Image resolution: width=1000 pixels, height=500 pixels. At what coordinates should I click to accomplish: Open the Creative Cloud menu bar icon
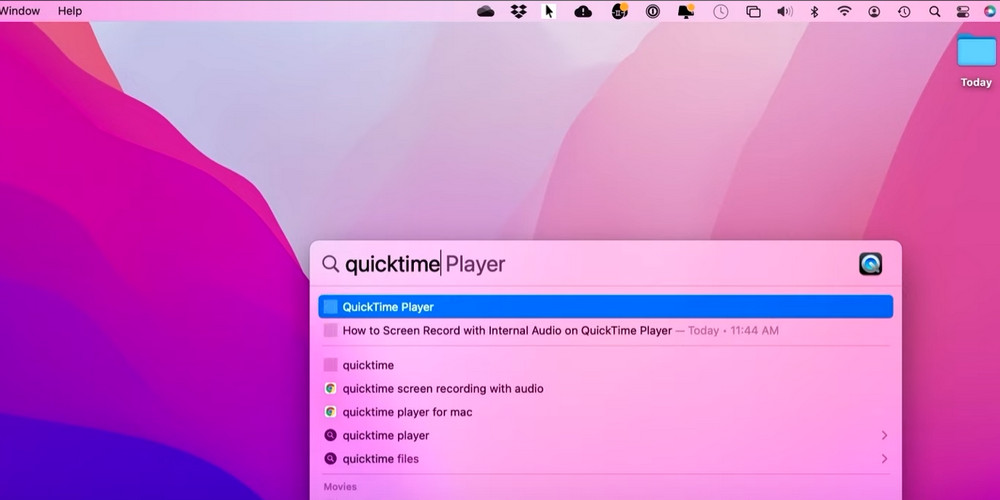coord(486,11)
